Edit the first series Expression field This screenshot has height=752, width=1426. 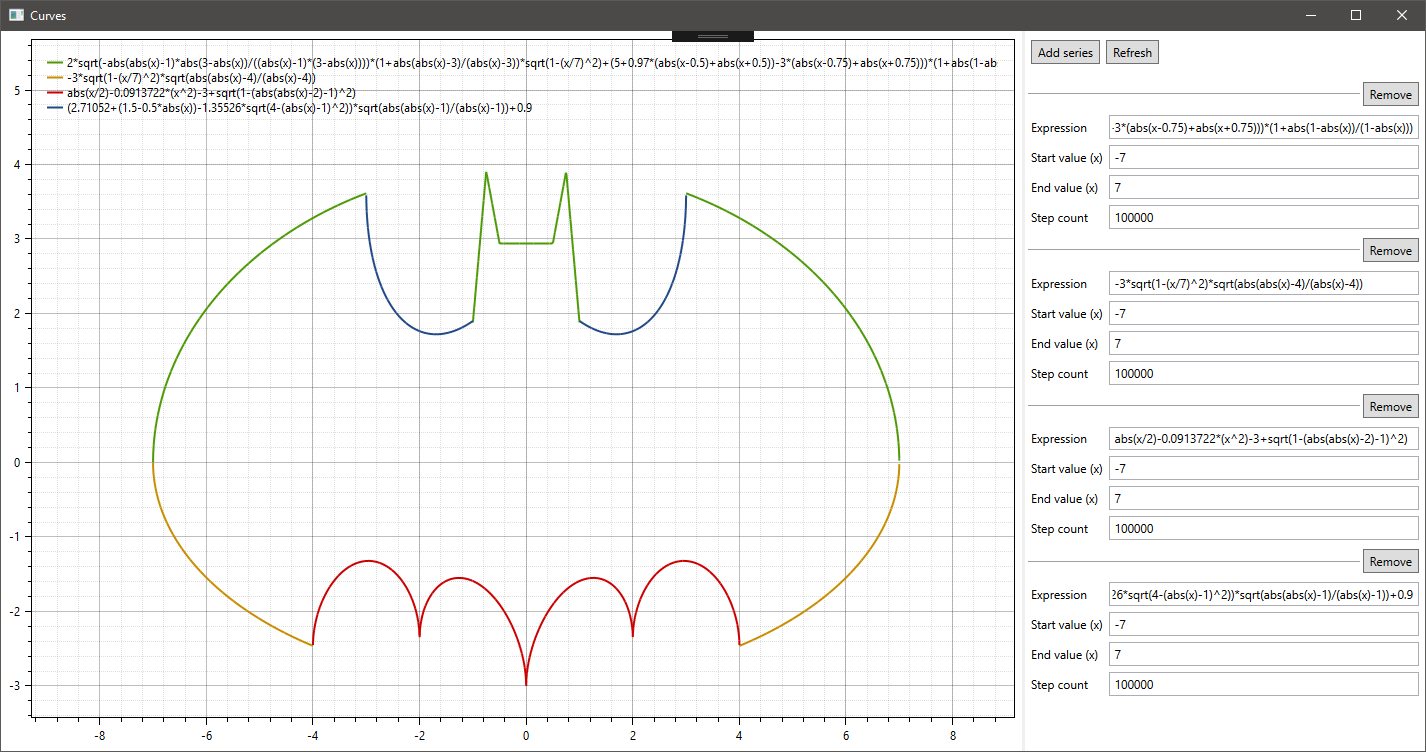pos(1264,128)
